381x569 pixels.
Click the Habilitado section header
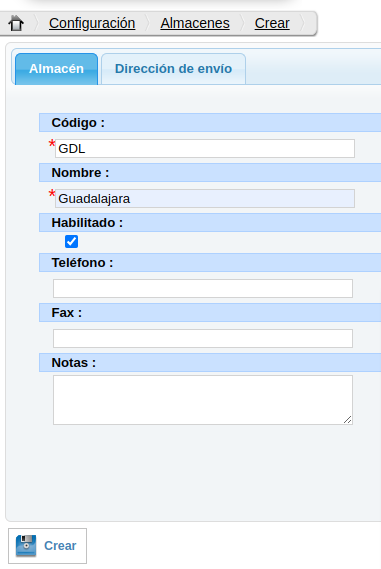click(x=210, y=222)
